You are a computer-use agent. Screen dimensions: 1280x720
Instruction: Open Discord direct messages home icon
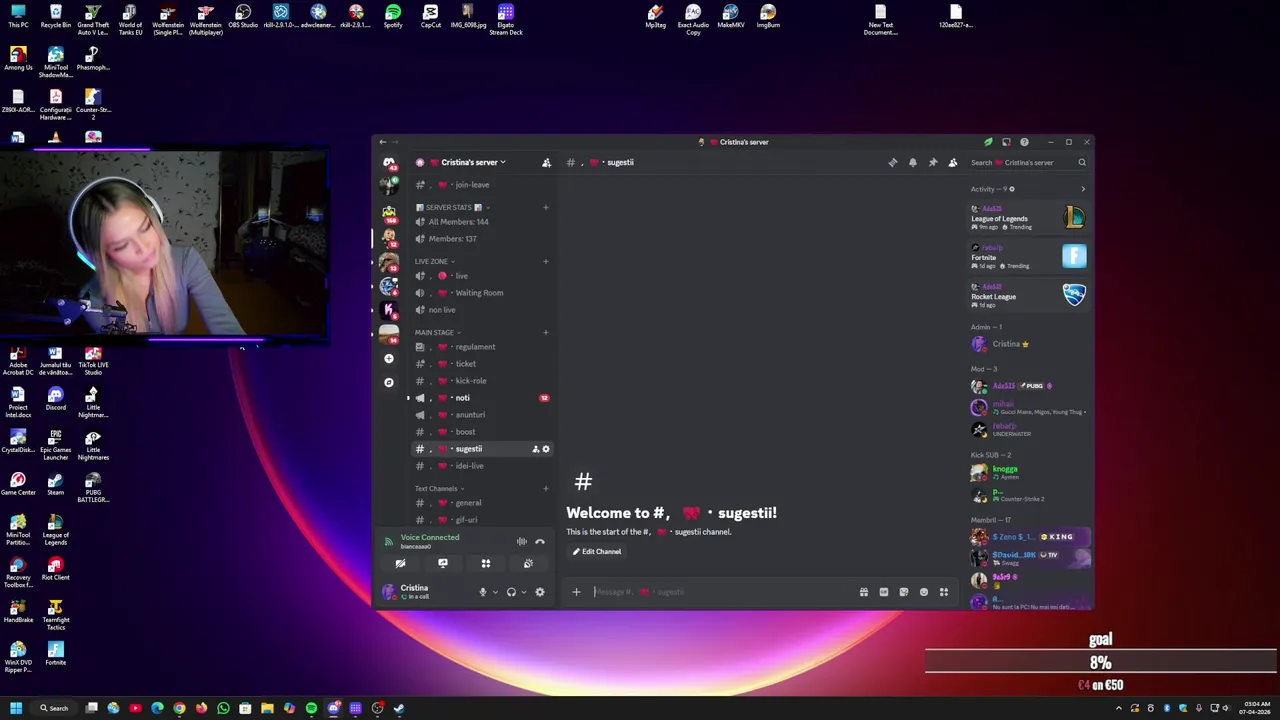pos(389,162)
